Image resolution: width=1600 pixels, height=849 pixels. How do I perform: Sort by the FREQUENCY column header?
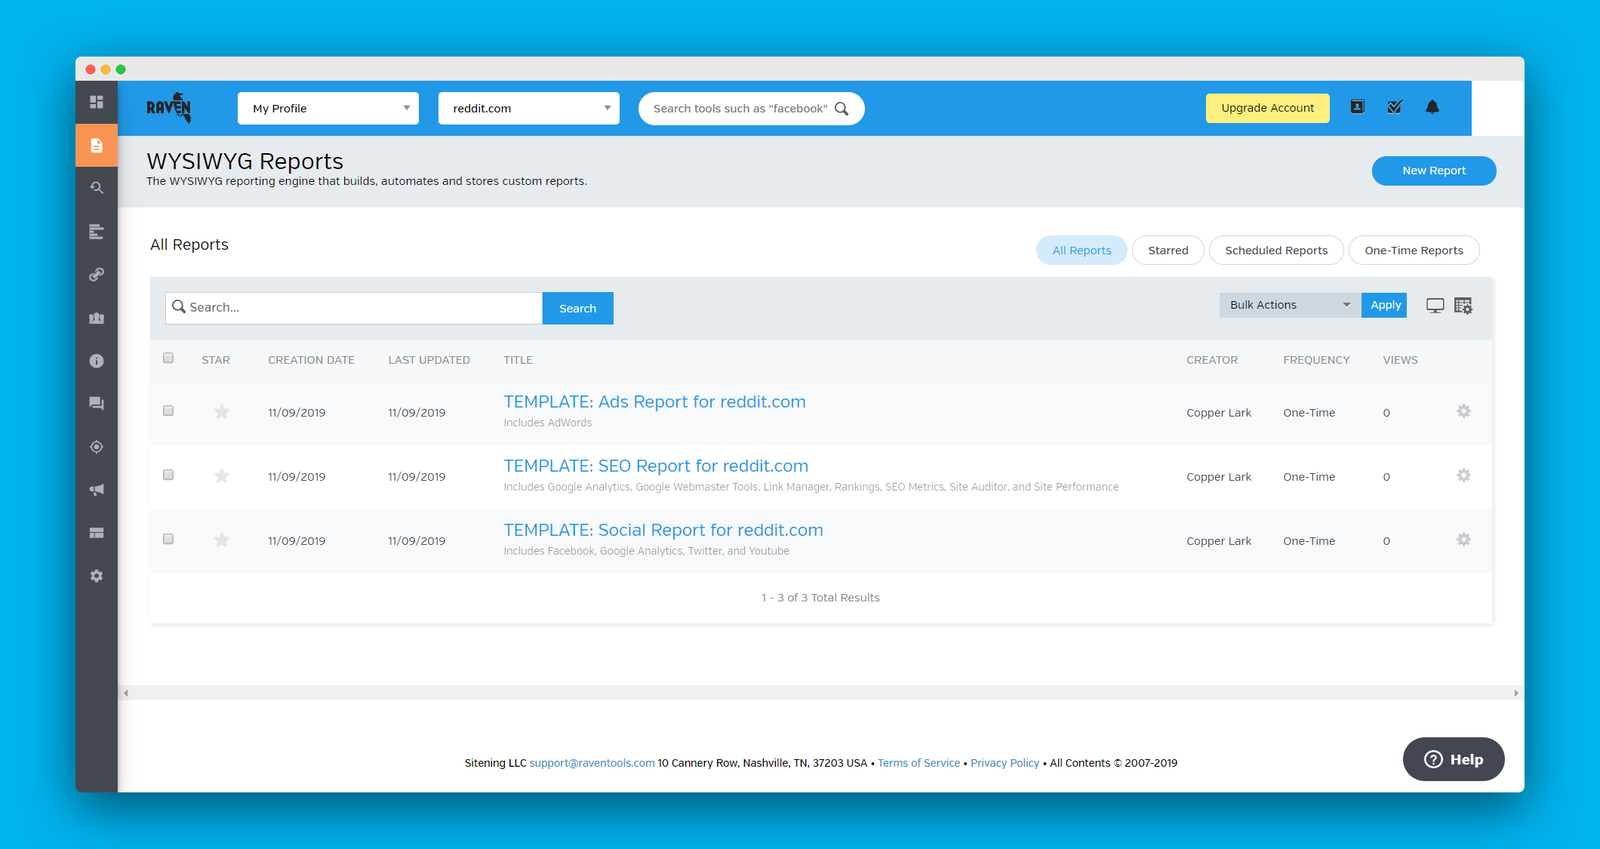pyautogui.click(x=1316, y=360)
